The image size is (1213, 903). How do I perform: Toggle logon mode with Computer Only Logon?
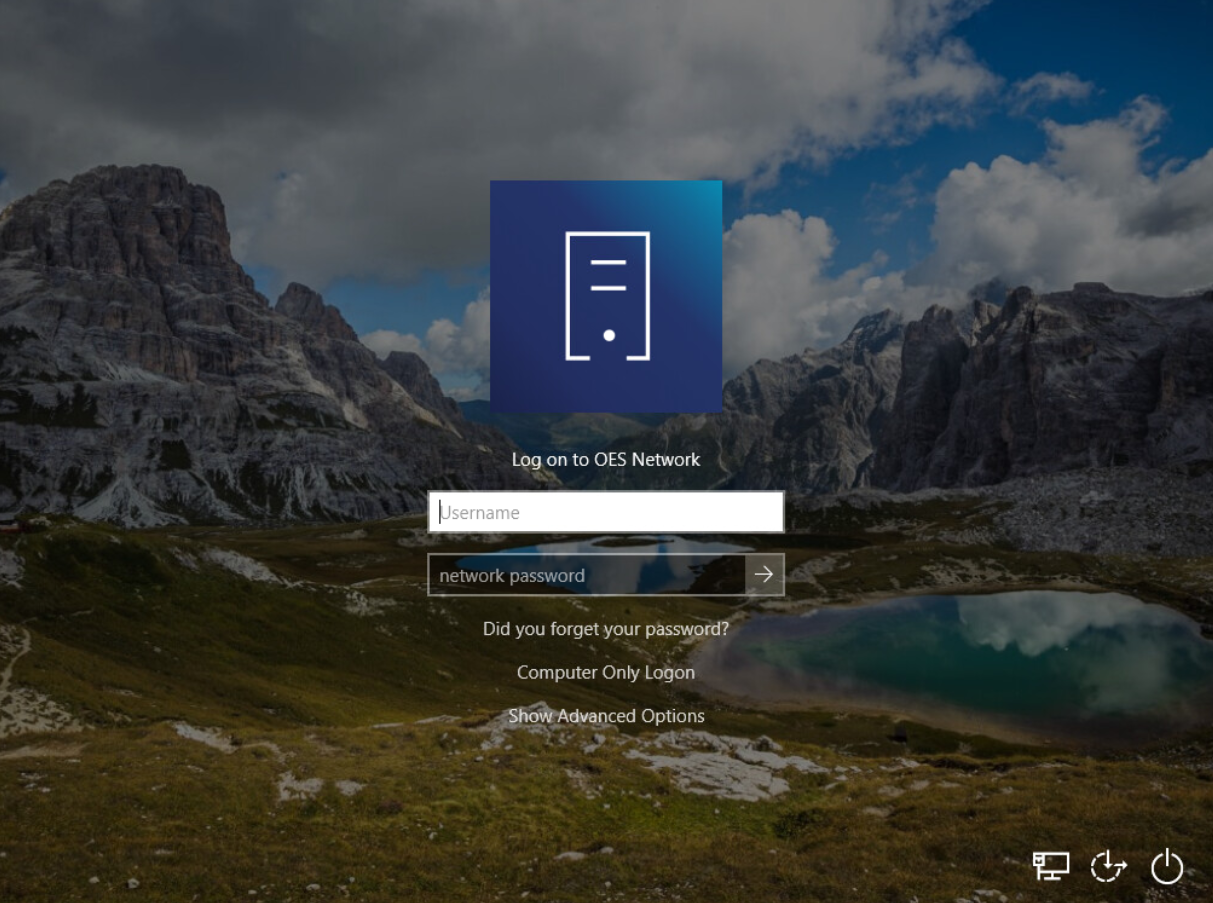pyautogui.click(x=606, y=673)
